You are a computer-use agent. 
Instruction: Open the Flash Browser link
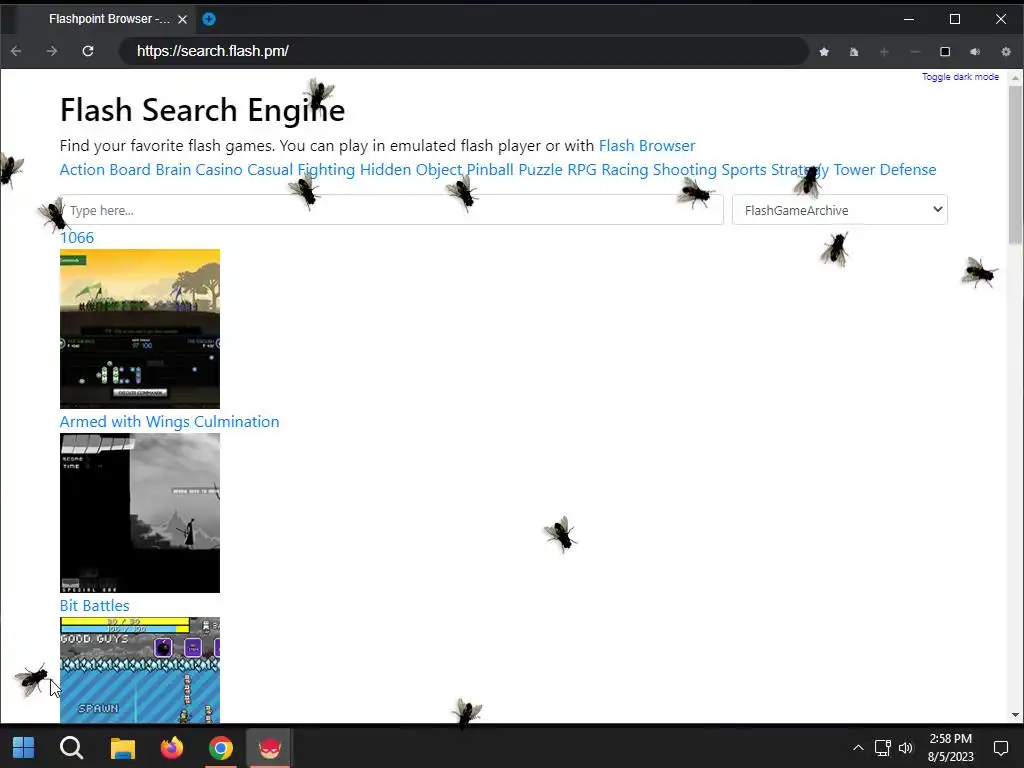[x=647, y=146]
